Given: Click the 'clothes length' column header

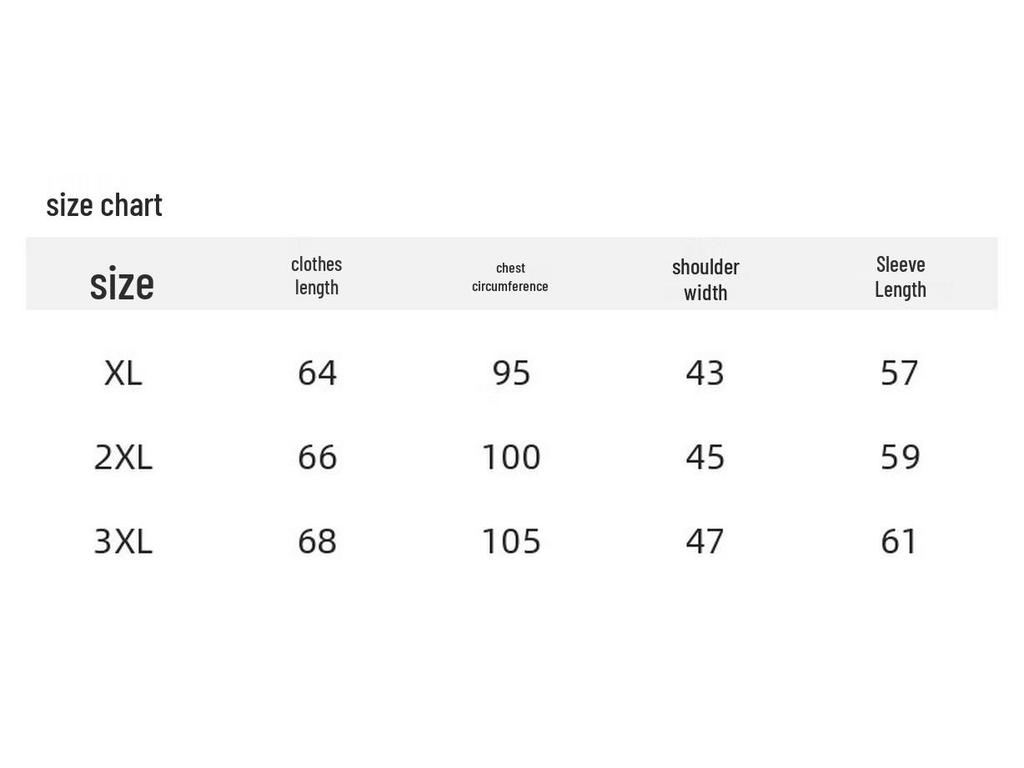Looking at the screenshot, I should point(316,275).
